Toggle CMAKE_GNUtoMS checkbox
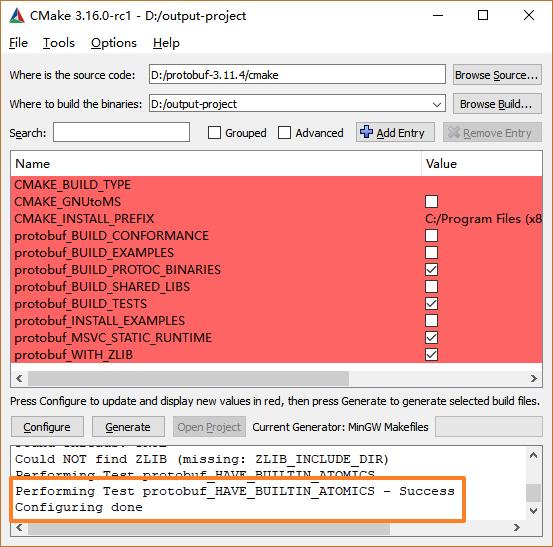Image resolution: width=553 pixels, height=547 pixels. click(x=431, y=202)
